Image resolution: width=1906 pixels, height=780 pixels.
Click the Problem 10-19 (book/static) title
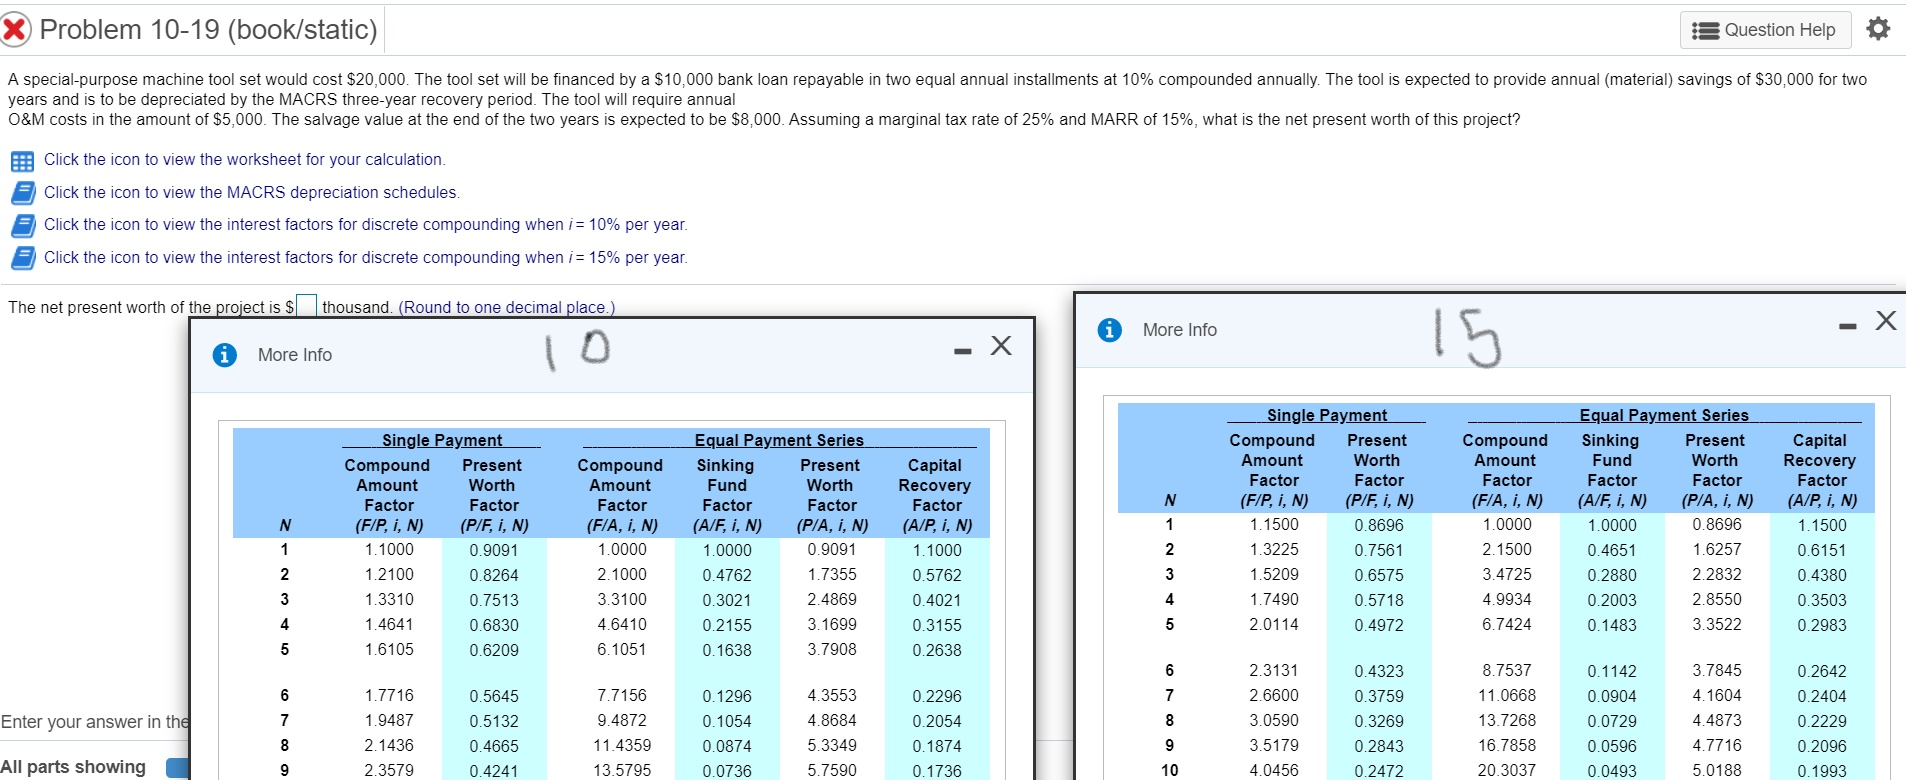209,30
